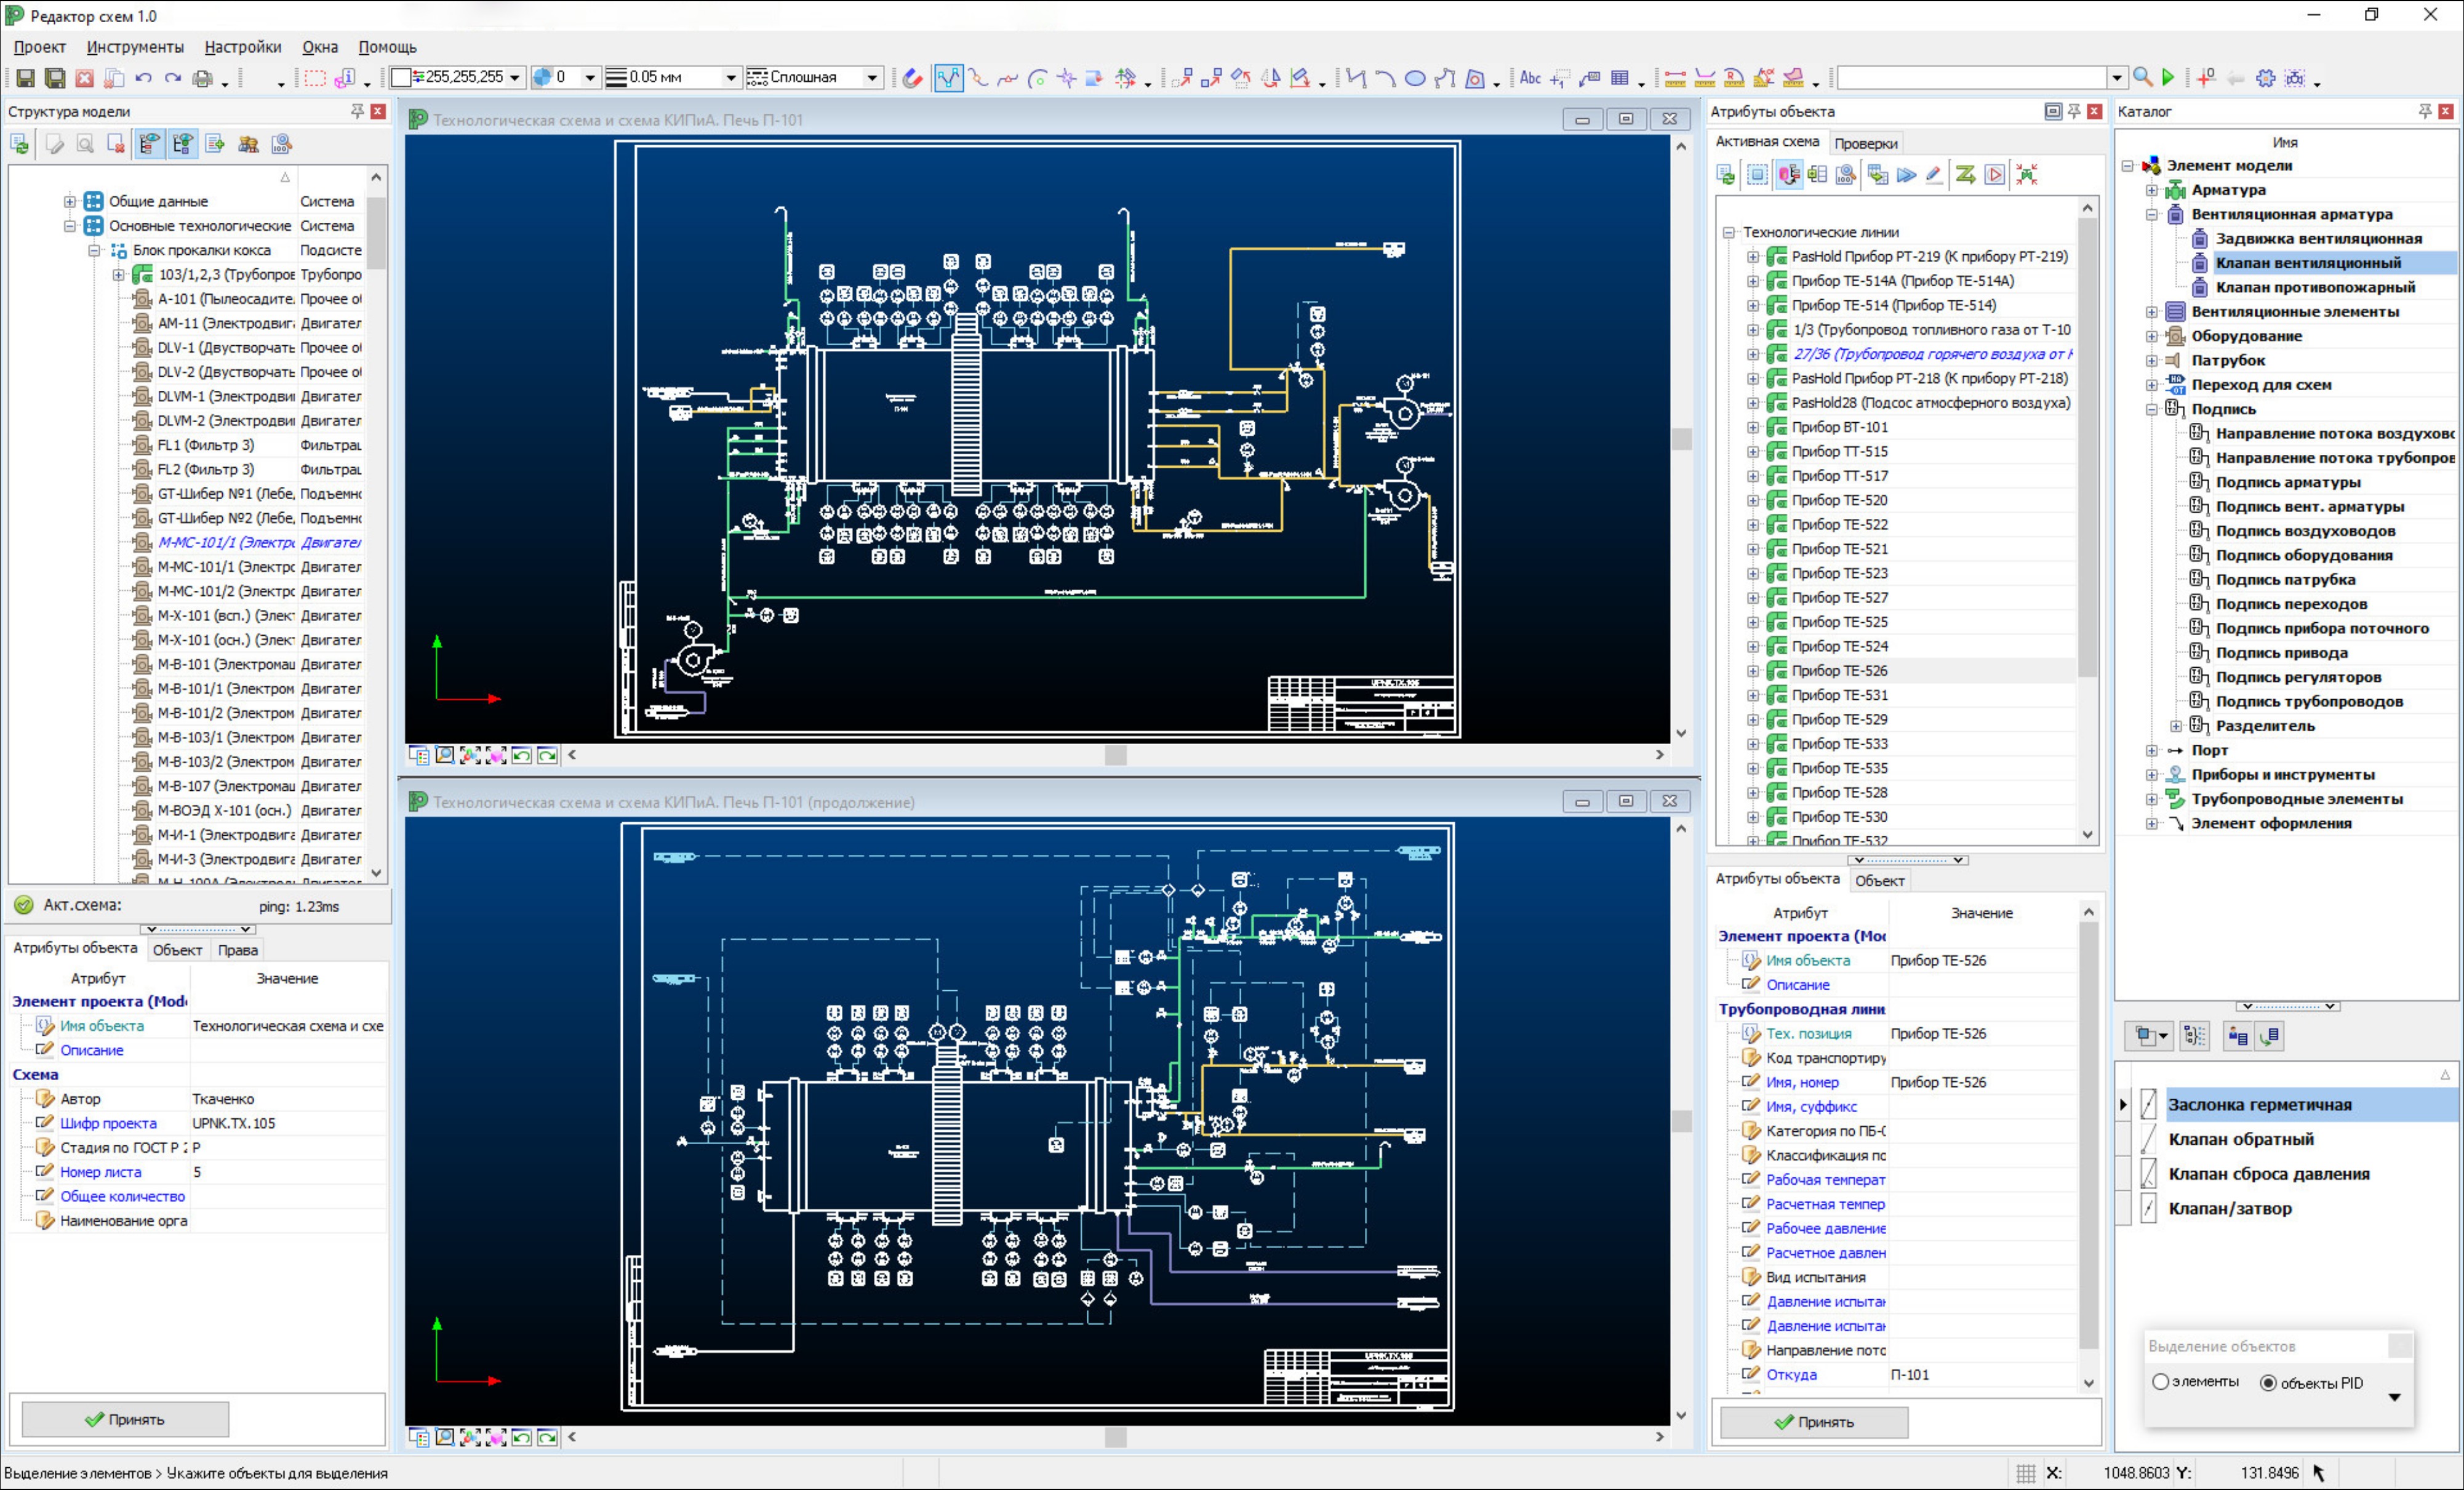Click the undo arrow icon
2464x1490 pixels.
coord(143,78)
